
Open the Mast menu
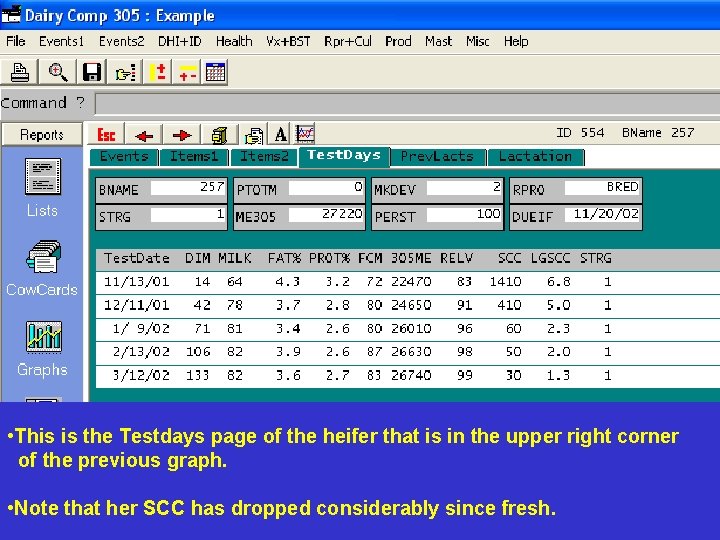pyautogui.click(x=438, y=41)
